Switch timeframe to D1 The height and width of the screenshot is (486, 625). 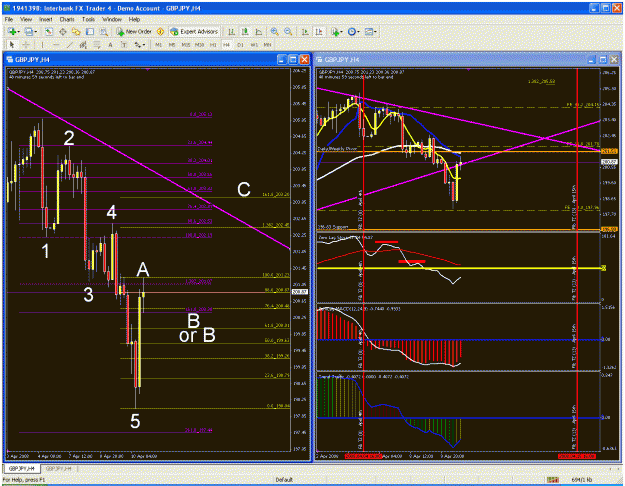[x=240, y=45]
